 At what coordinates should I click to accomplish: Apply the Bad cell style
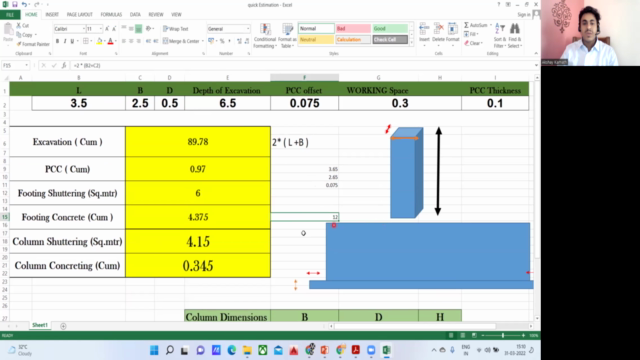[353, 29]
